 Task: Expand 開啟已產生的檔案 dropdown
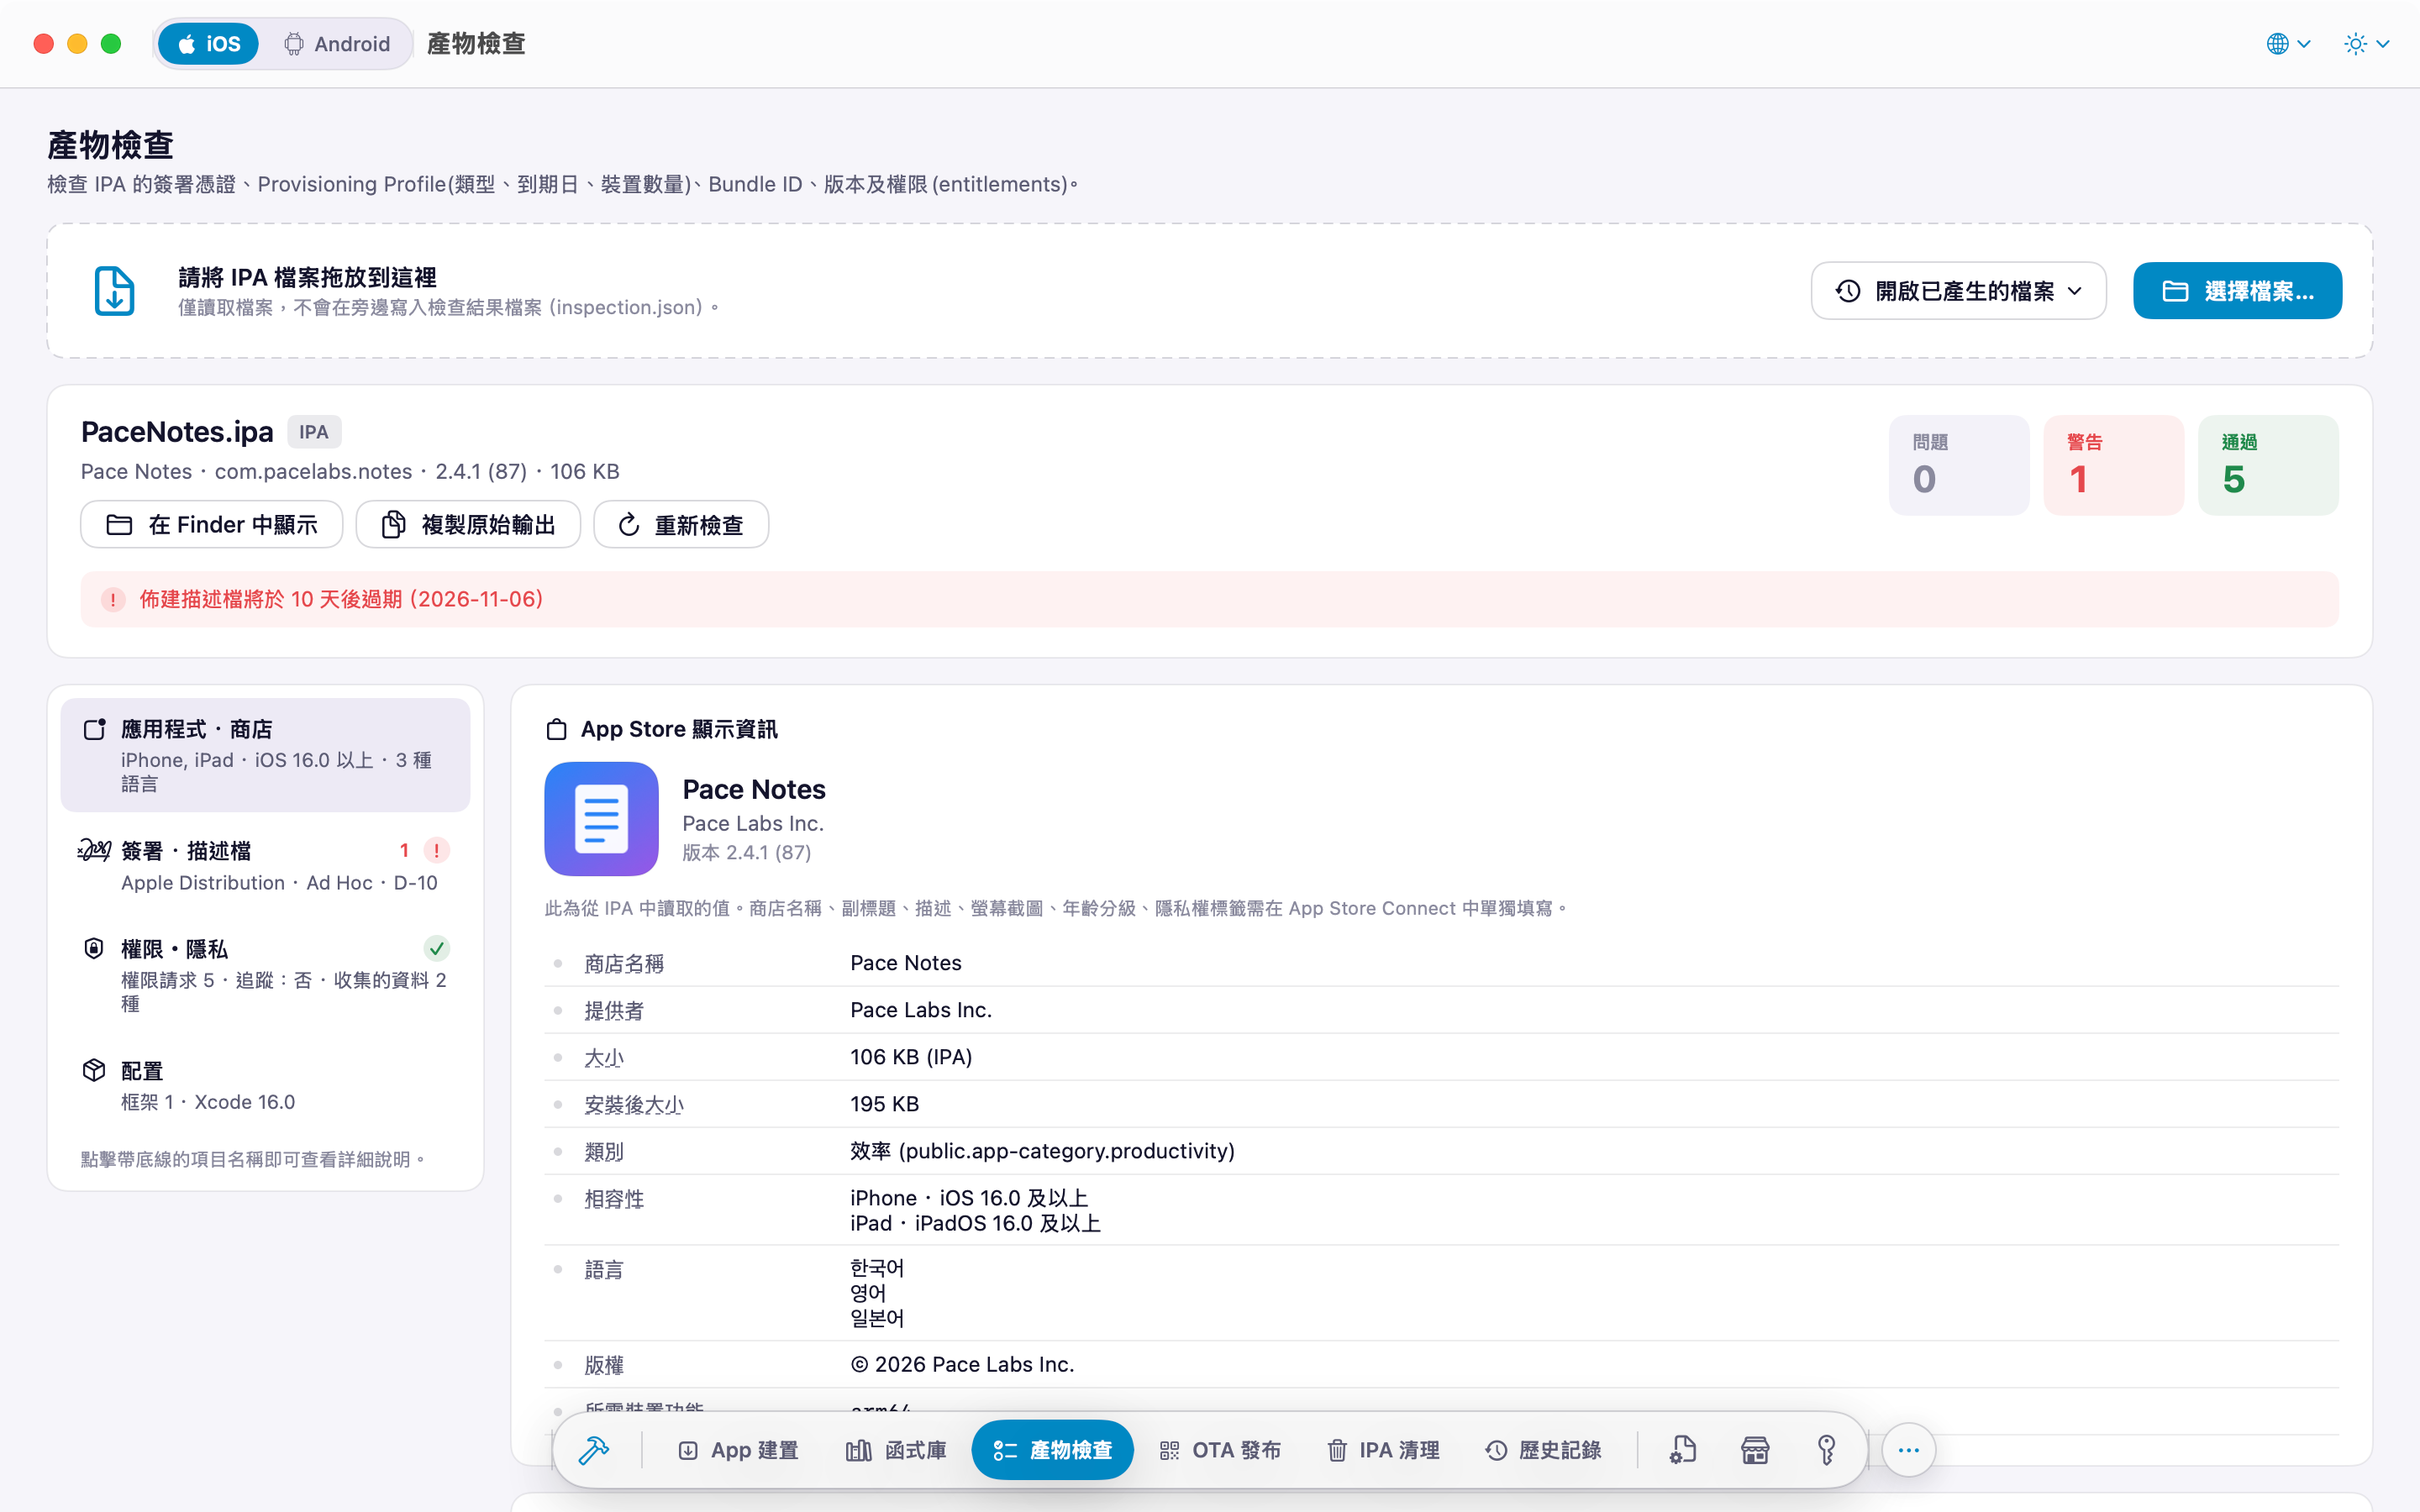1958,291
